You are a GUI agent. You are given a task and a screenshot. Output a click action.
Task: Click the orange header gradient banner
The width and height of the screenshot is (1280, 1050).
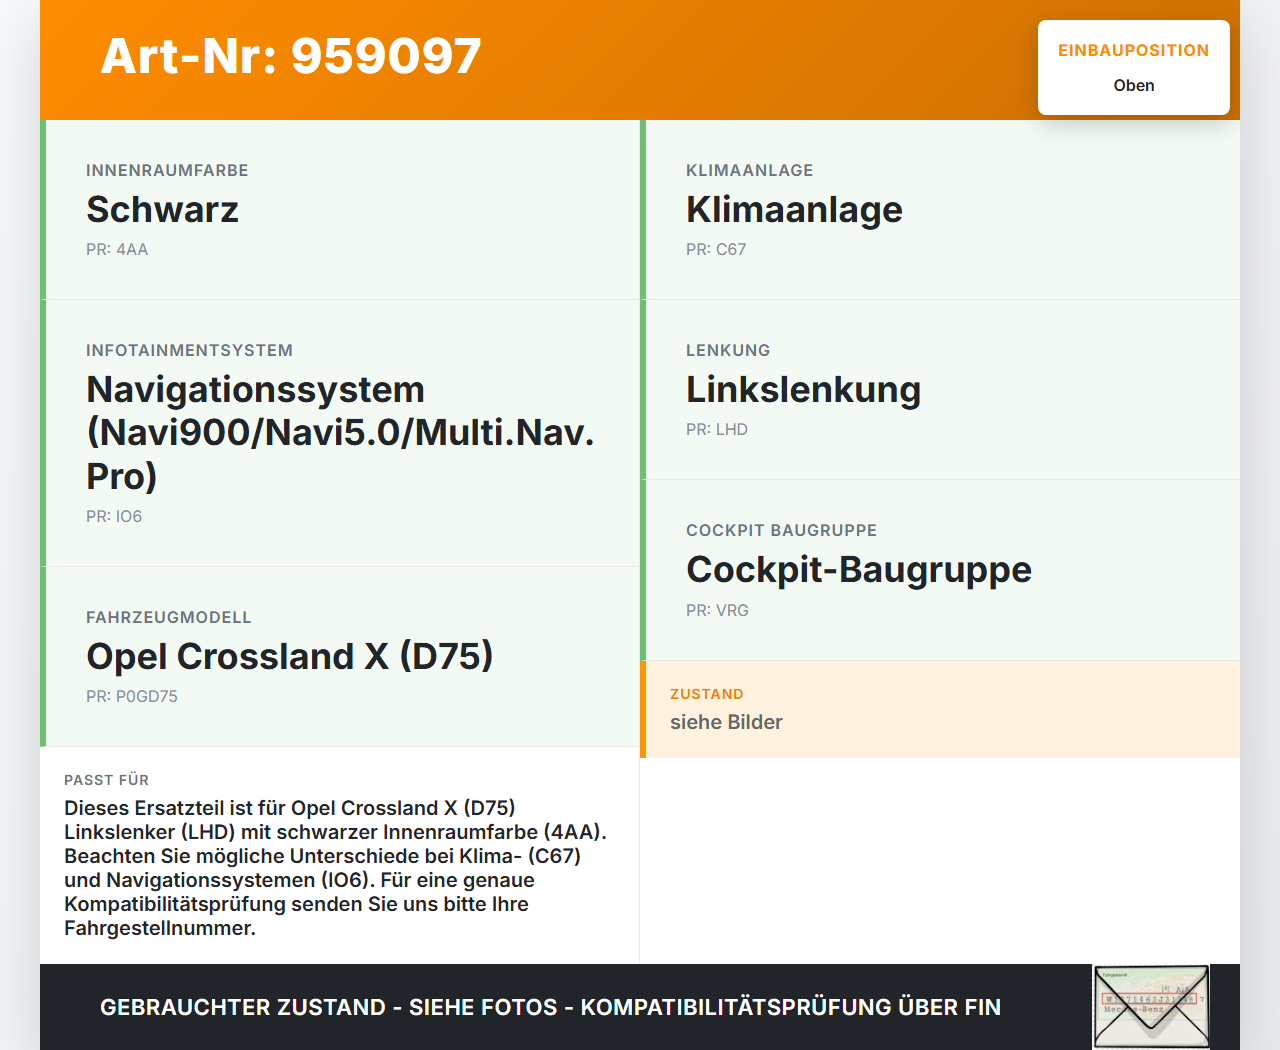click(640, 60)
